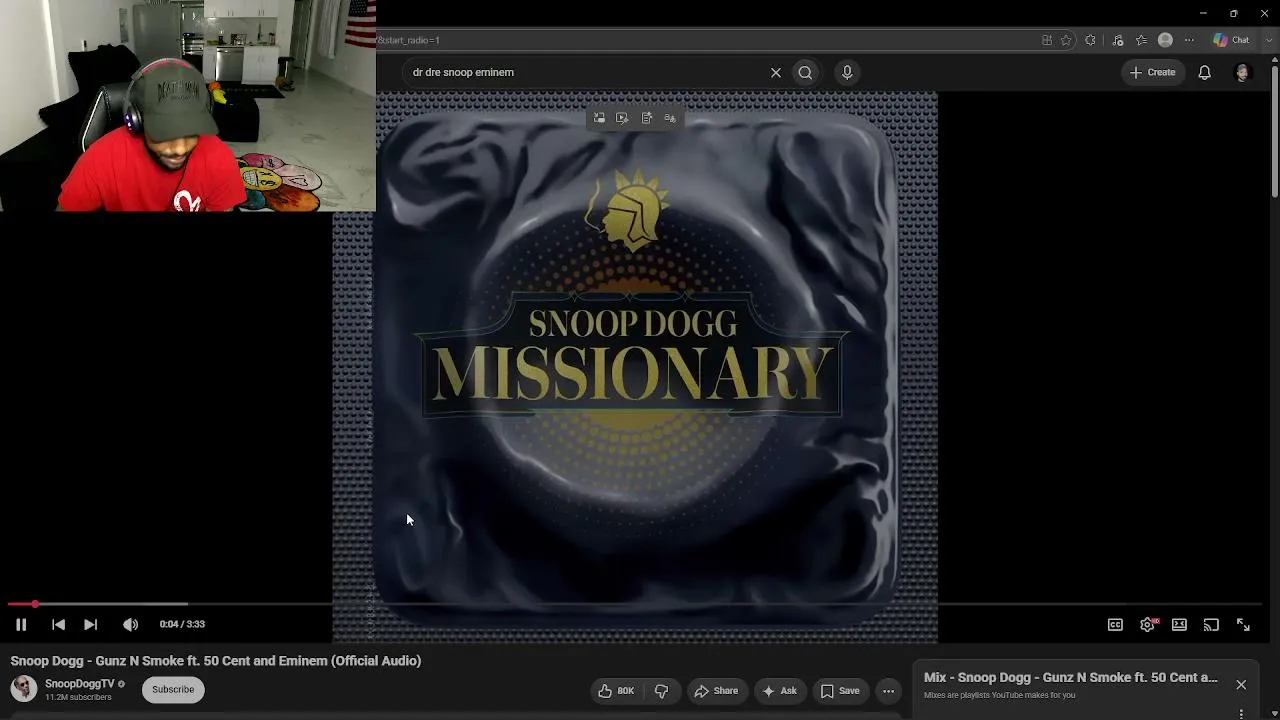Viewport: 1280px width, 720px height.
Task: Search with your voice microphone
Action: point(847,72)
